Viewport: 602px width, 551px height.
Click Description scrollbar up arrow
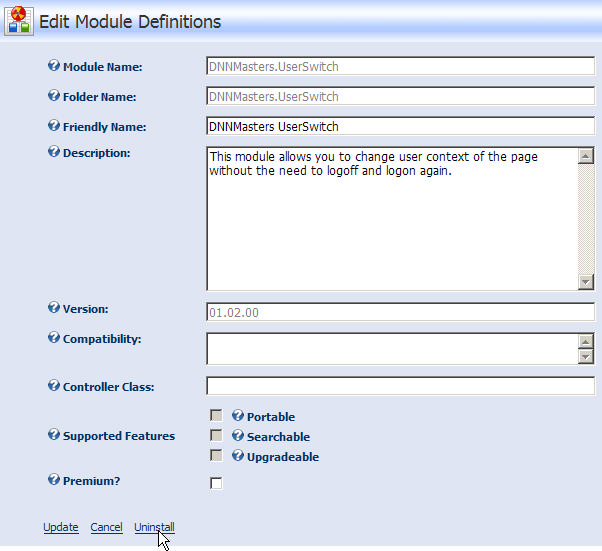[586, 156]
